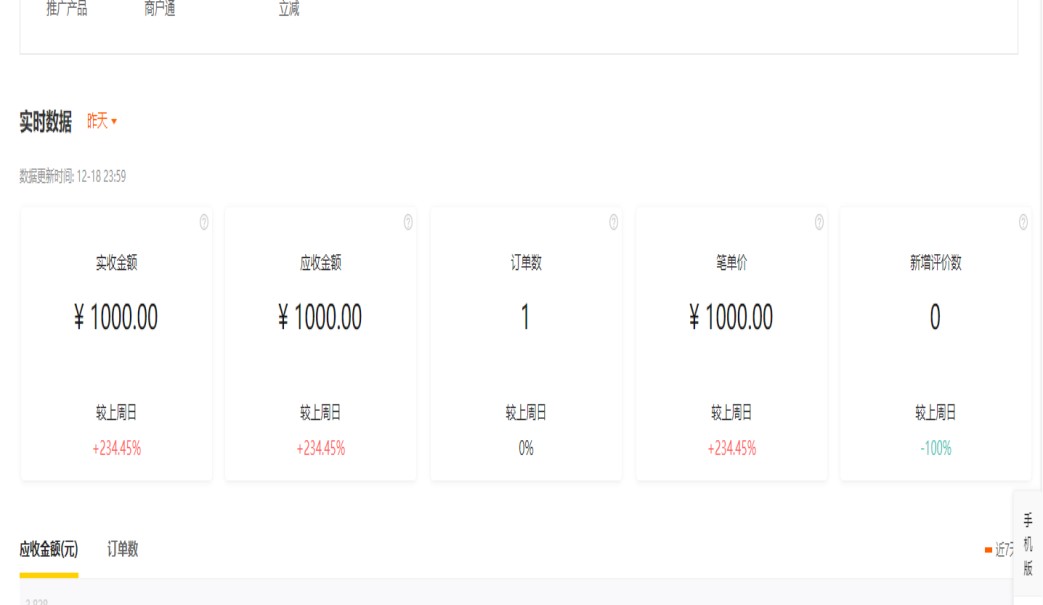This screenshot has width=1043, height=605.
Task: Select the 推广产品 label
Action: [67, 10]
